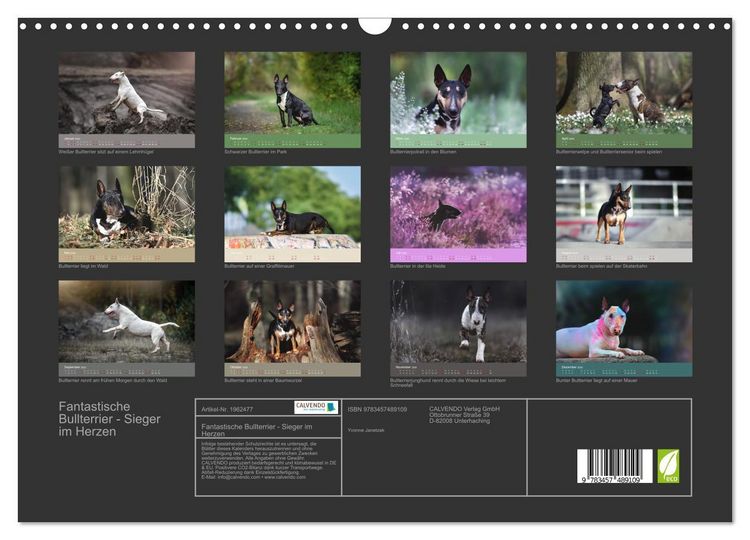Click caption 'Schwarzer Bullterrier im Park'
This screenshot has width=750, height=540.
point(255,152)
